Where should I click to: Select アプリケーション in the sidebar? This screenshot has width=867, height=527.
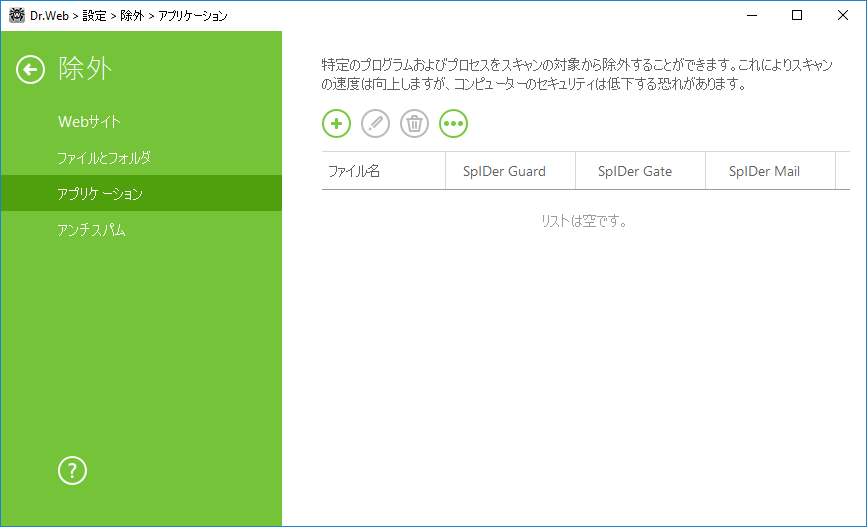[142, 194]
